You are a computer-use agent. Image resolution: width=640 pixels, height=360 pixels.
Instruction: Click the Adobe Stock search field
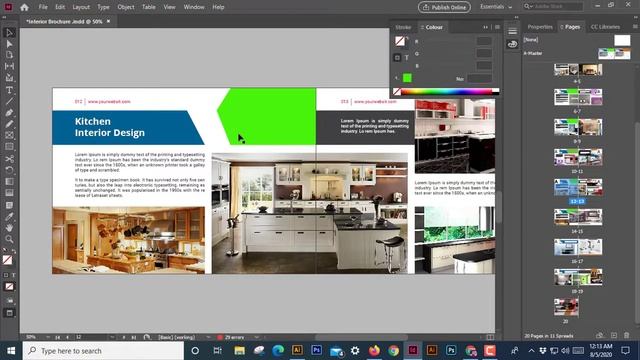coord(553,7)
